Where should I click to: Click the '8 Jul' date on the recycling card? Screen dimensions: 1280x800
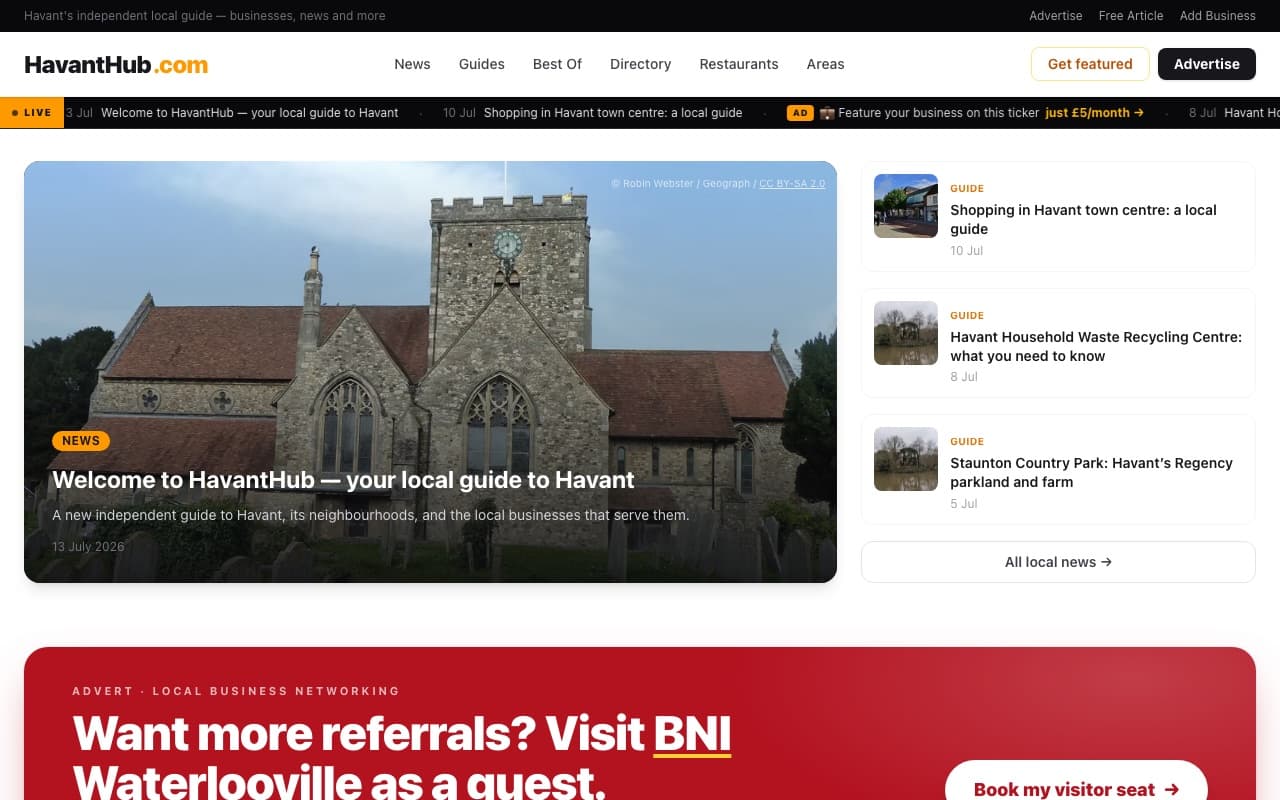click(x=964, y=377)
